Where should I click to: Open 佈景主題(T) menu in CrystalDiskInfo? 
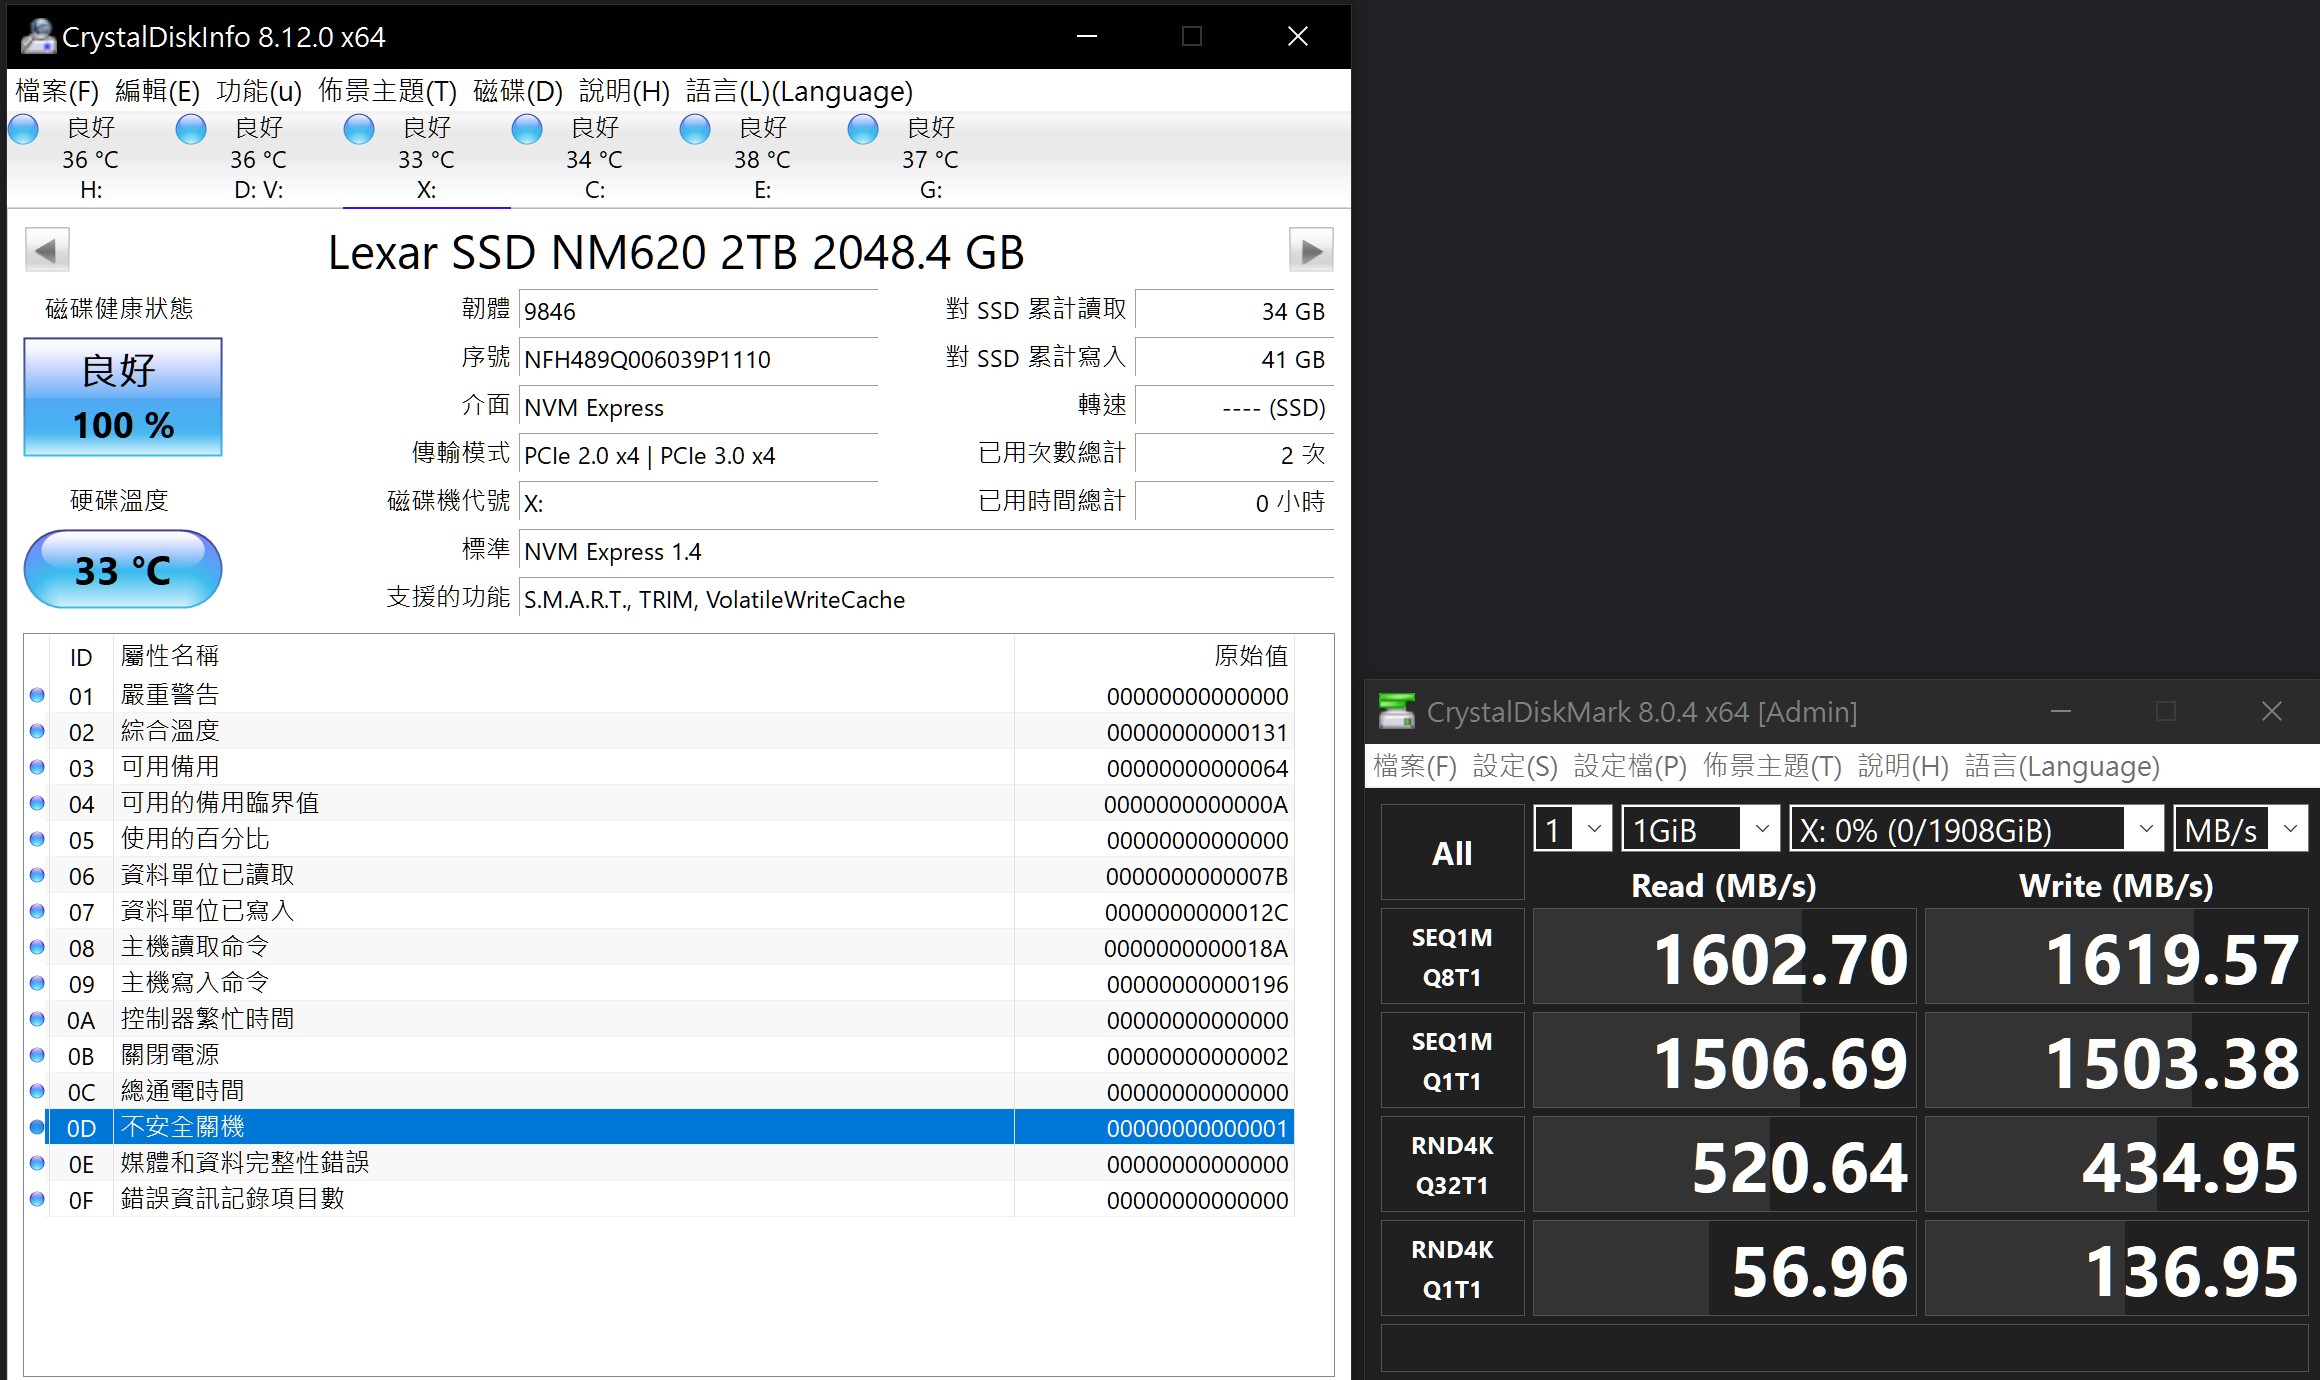pyautogui.click(x=387, y=91)
